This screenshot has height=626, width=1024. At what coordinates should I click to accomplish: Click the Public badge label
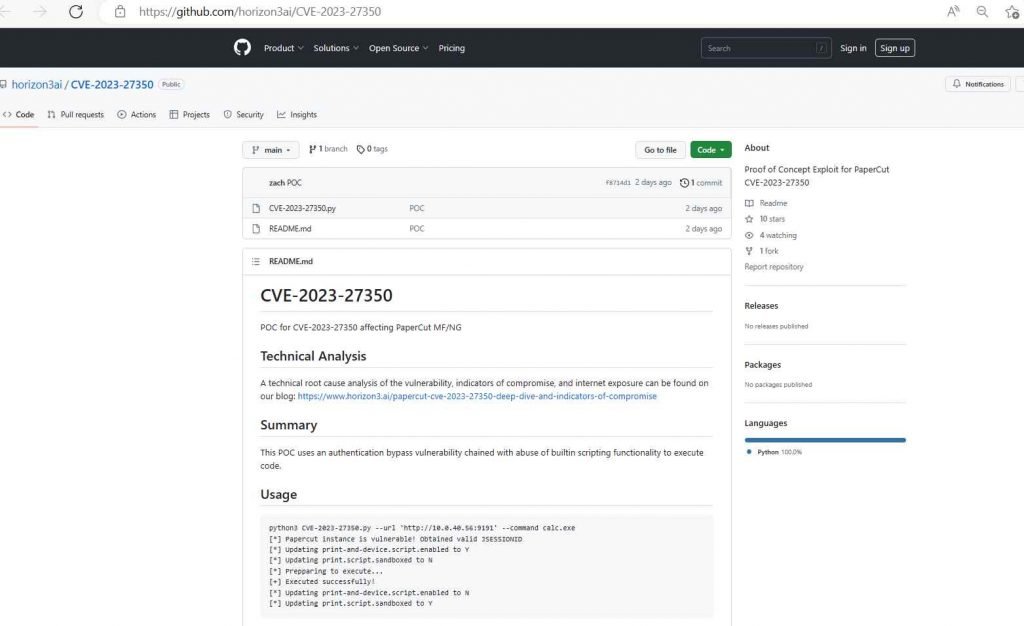[x=171, y=84]
